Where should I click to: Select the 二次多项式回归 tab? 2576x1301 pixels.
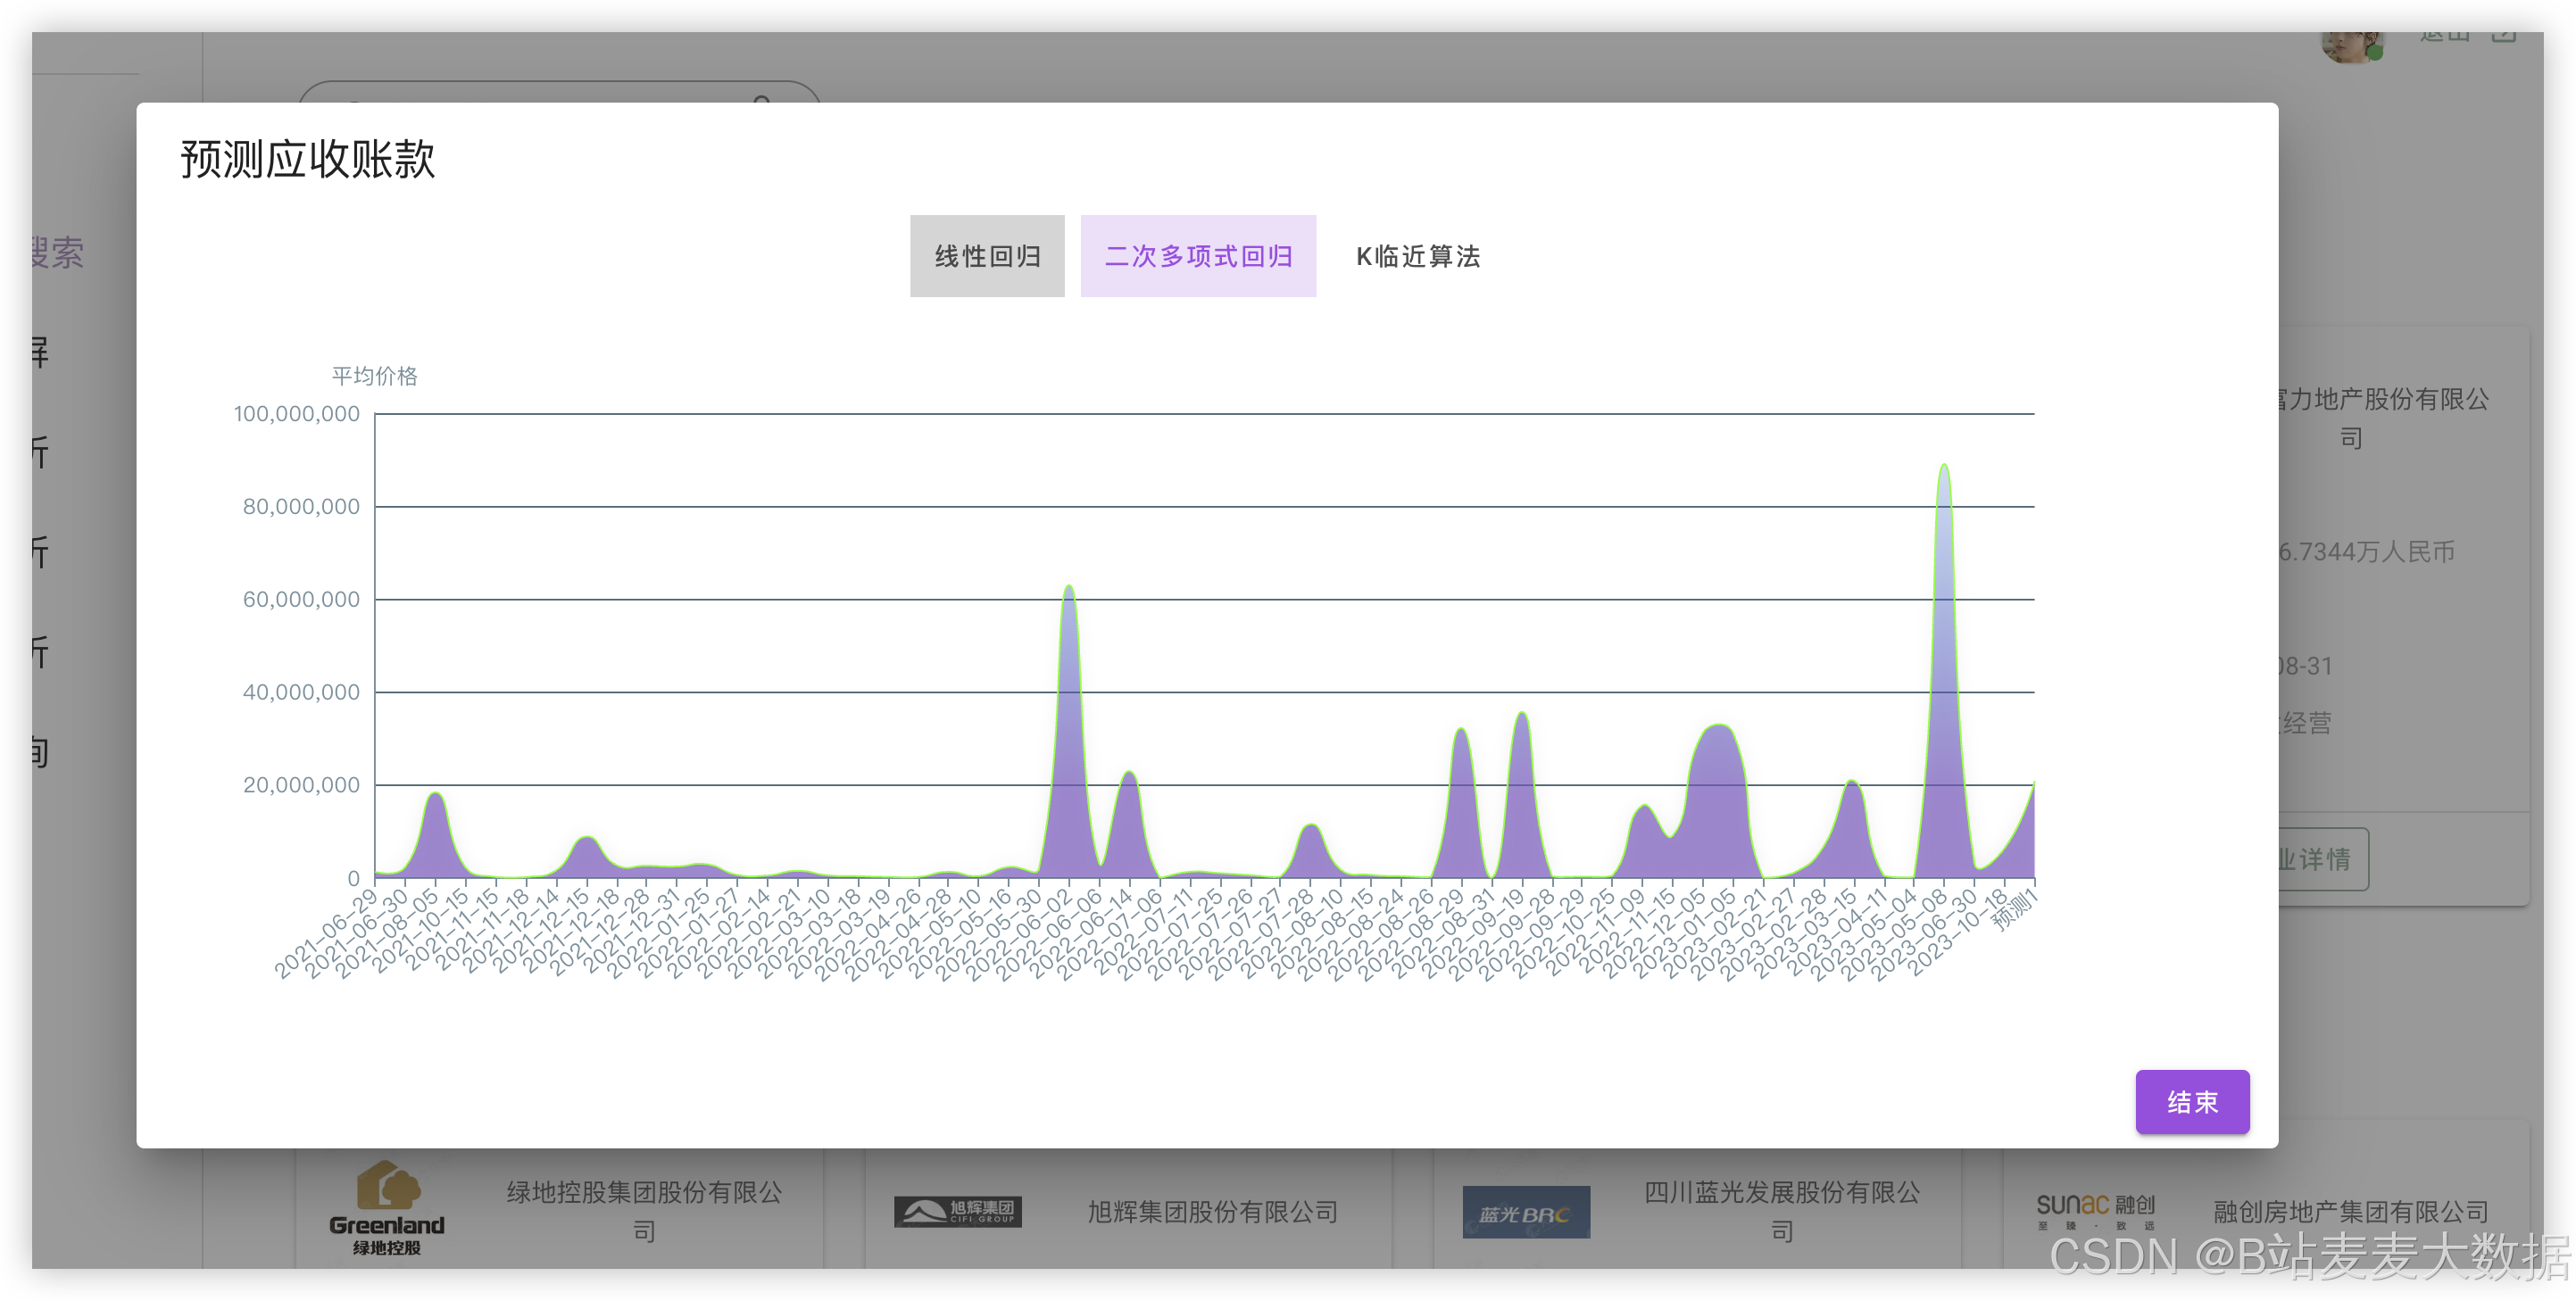coord(1197,256)
